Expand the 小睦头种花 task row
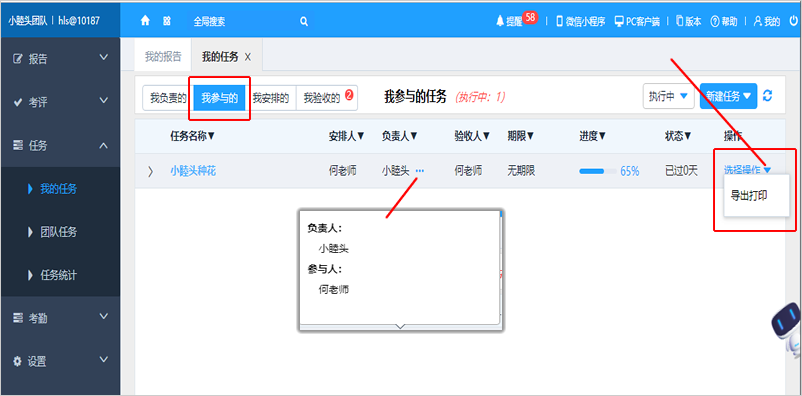802x396 pixels. pyautogui.click(x=150, y=171)
